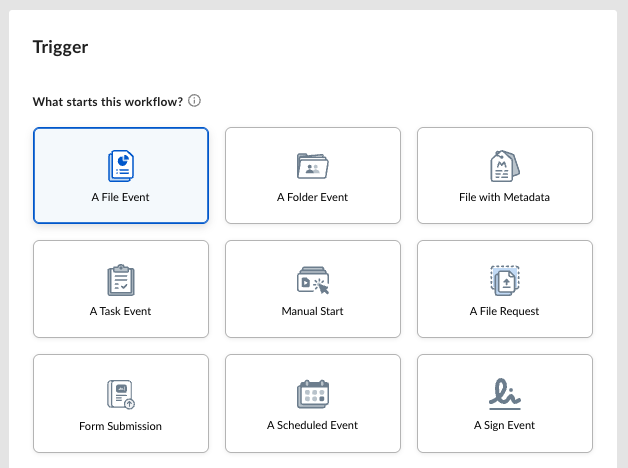The height and width of the screenshot is (468, 628).
Task: Click the Scheduled Event calendar icon
Action: [312, 393]
